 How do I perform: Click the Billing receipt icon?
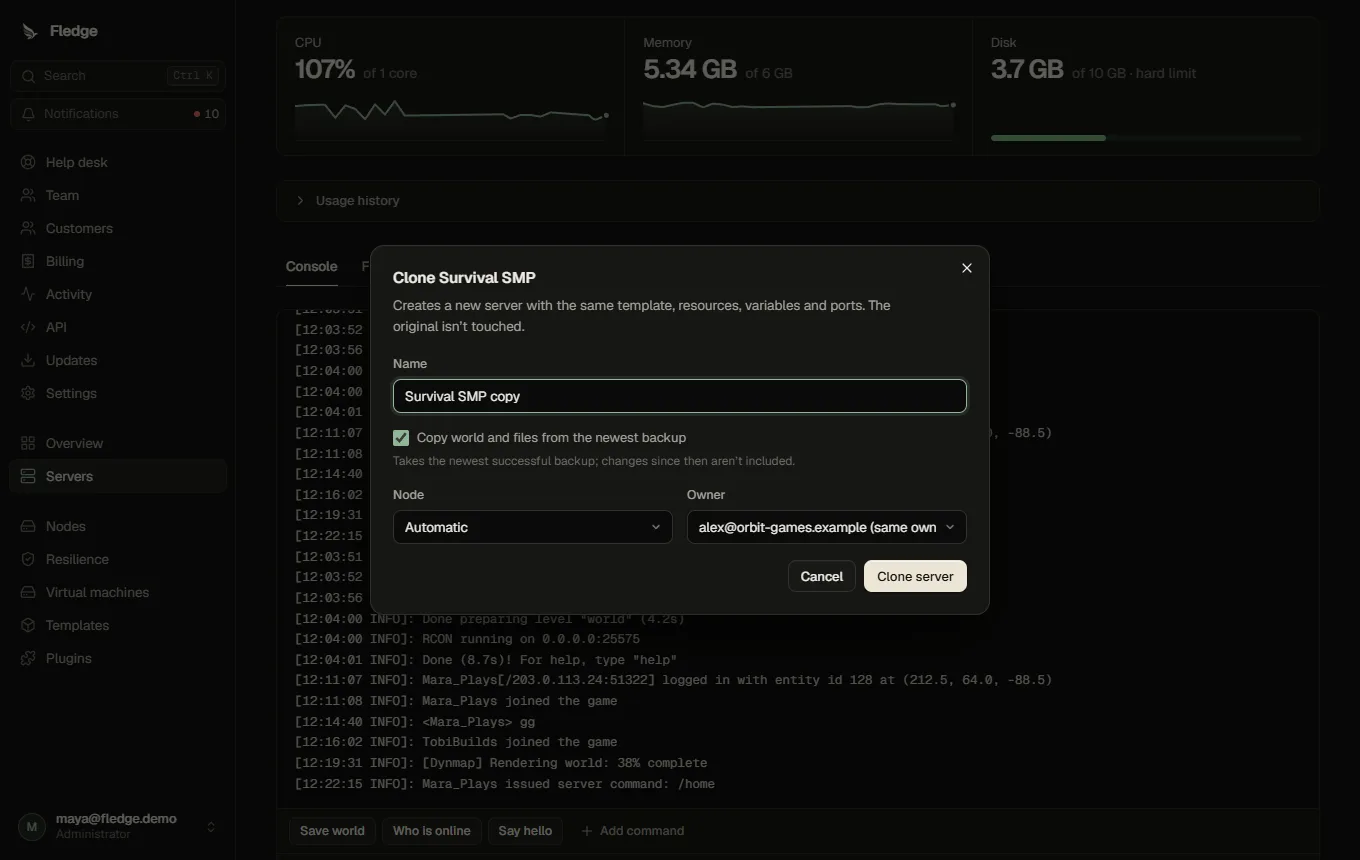(28, 261)
